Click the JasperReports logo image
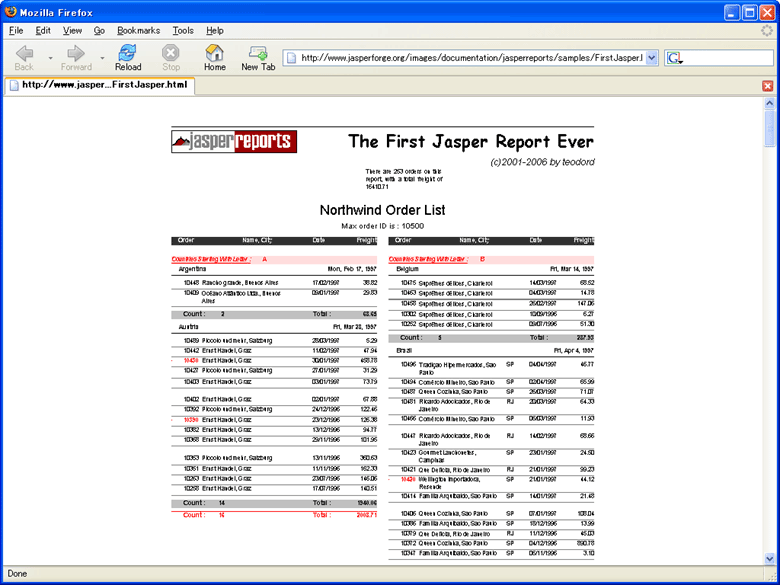Image resolution: width=780 pixels, height=585 pixels. (234, 142)
